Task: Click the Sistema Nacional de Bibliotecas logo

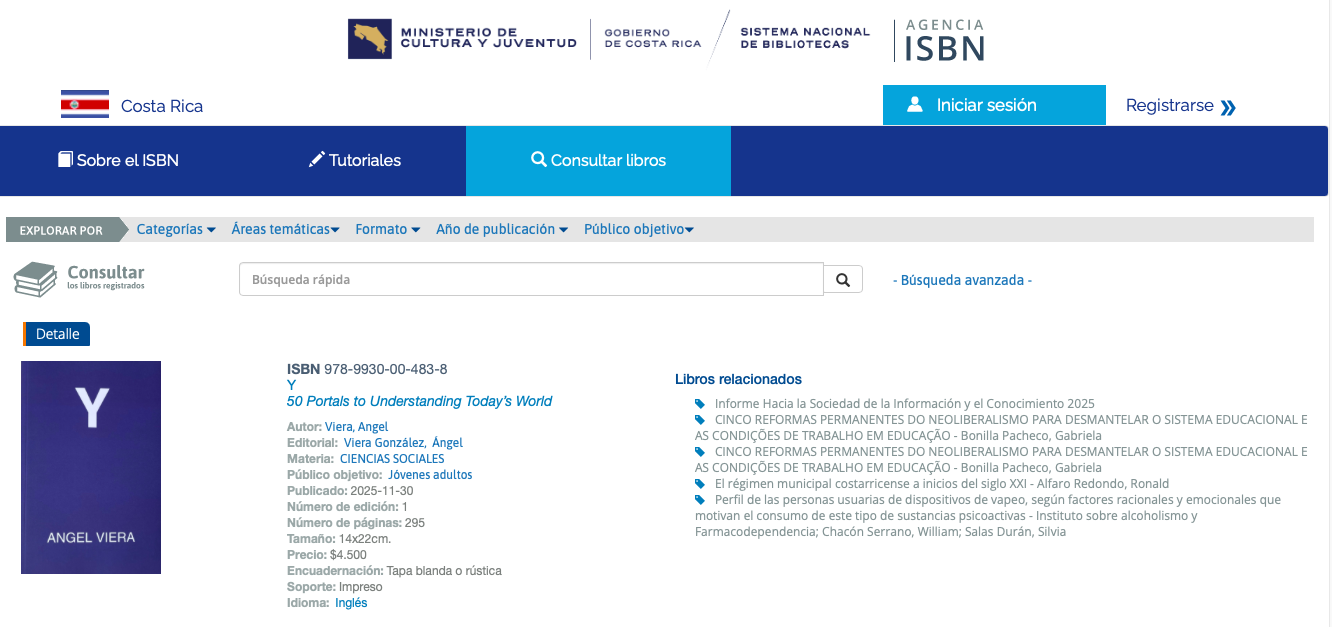Action: point(804,39)
